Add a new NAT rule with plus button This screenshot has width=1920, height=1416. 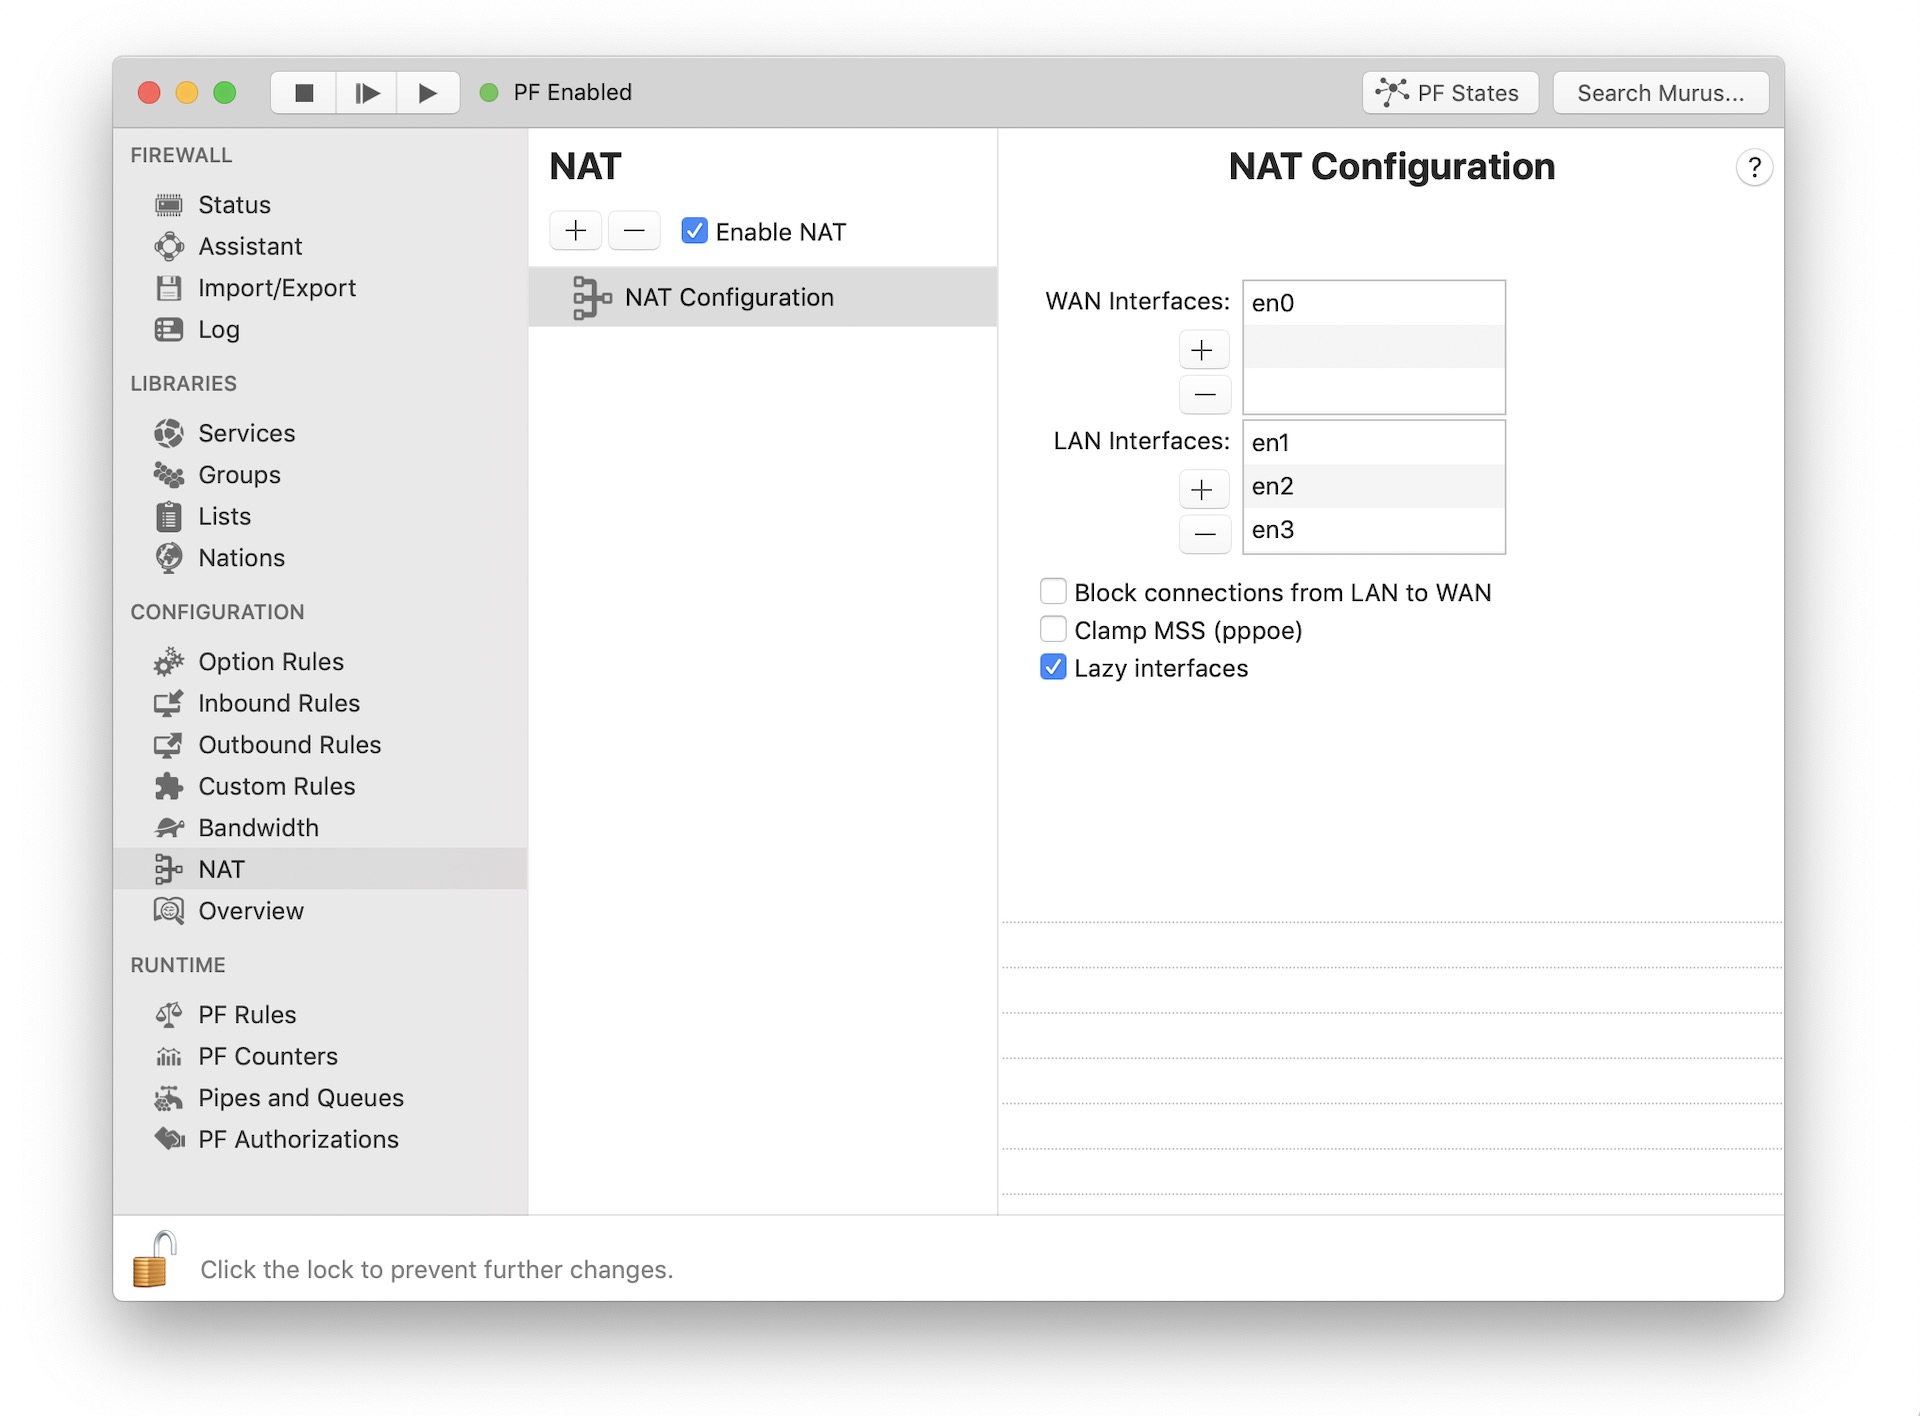tap(576, 231)
